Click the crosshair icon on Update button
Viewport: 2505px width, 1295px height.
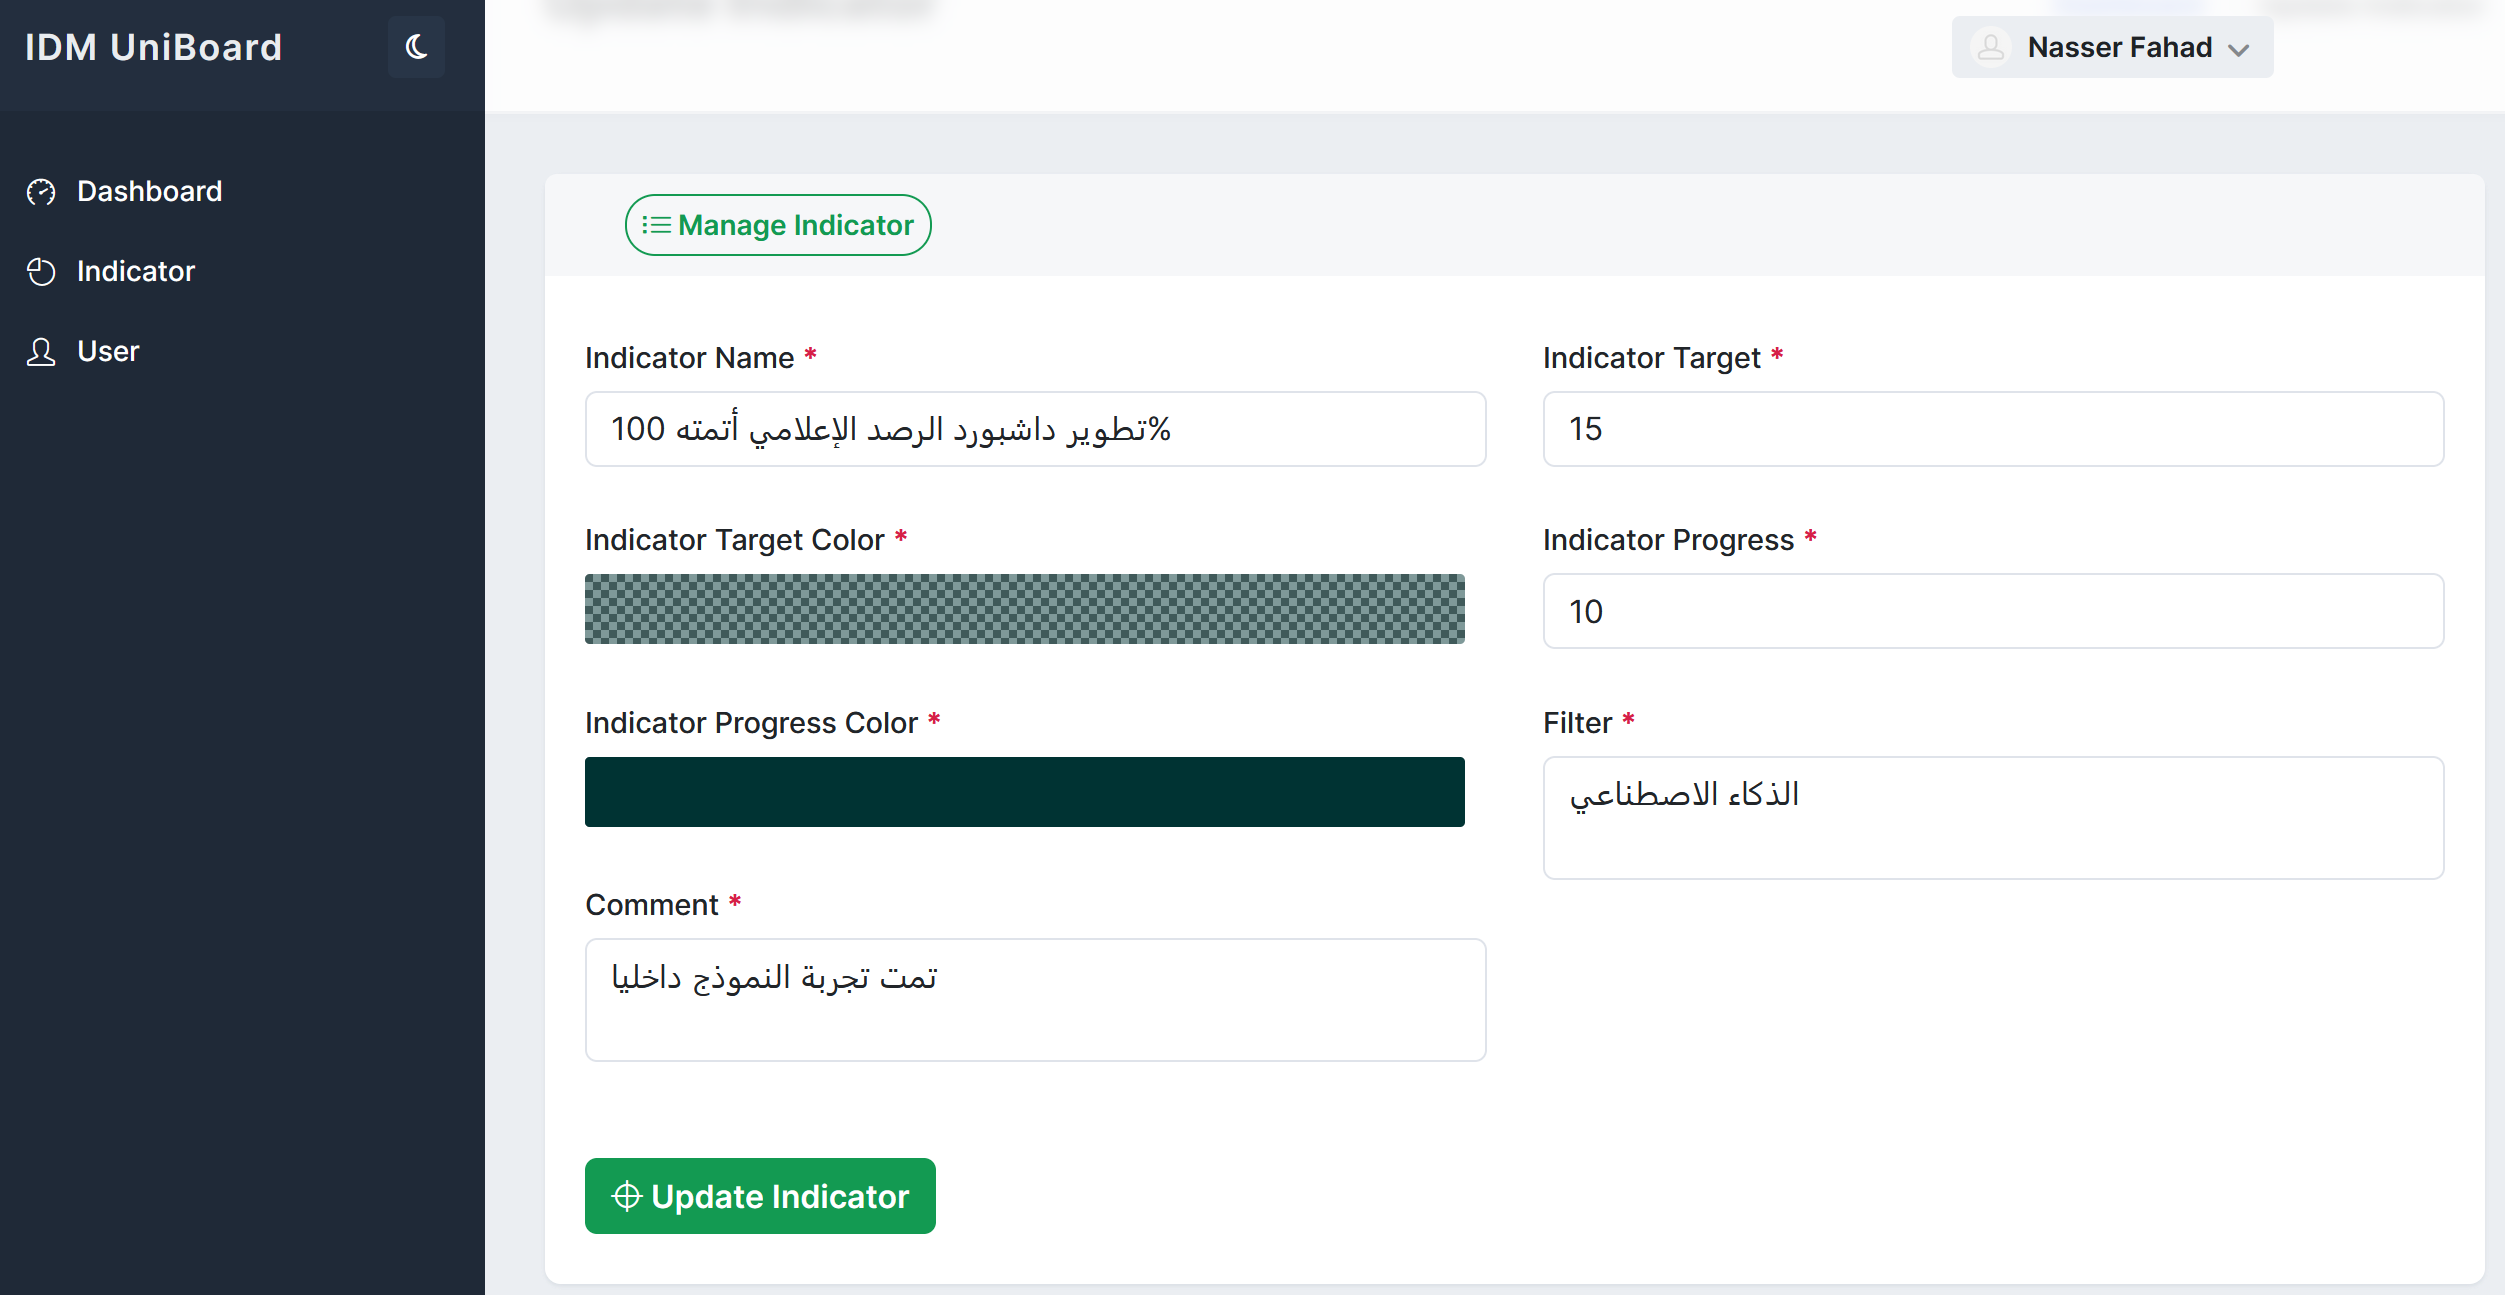tap(627, 1196)
